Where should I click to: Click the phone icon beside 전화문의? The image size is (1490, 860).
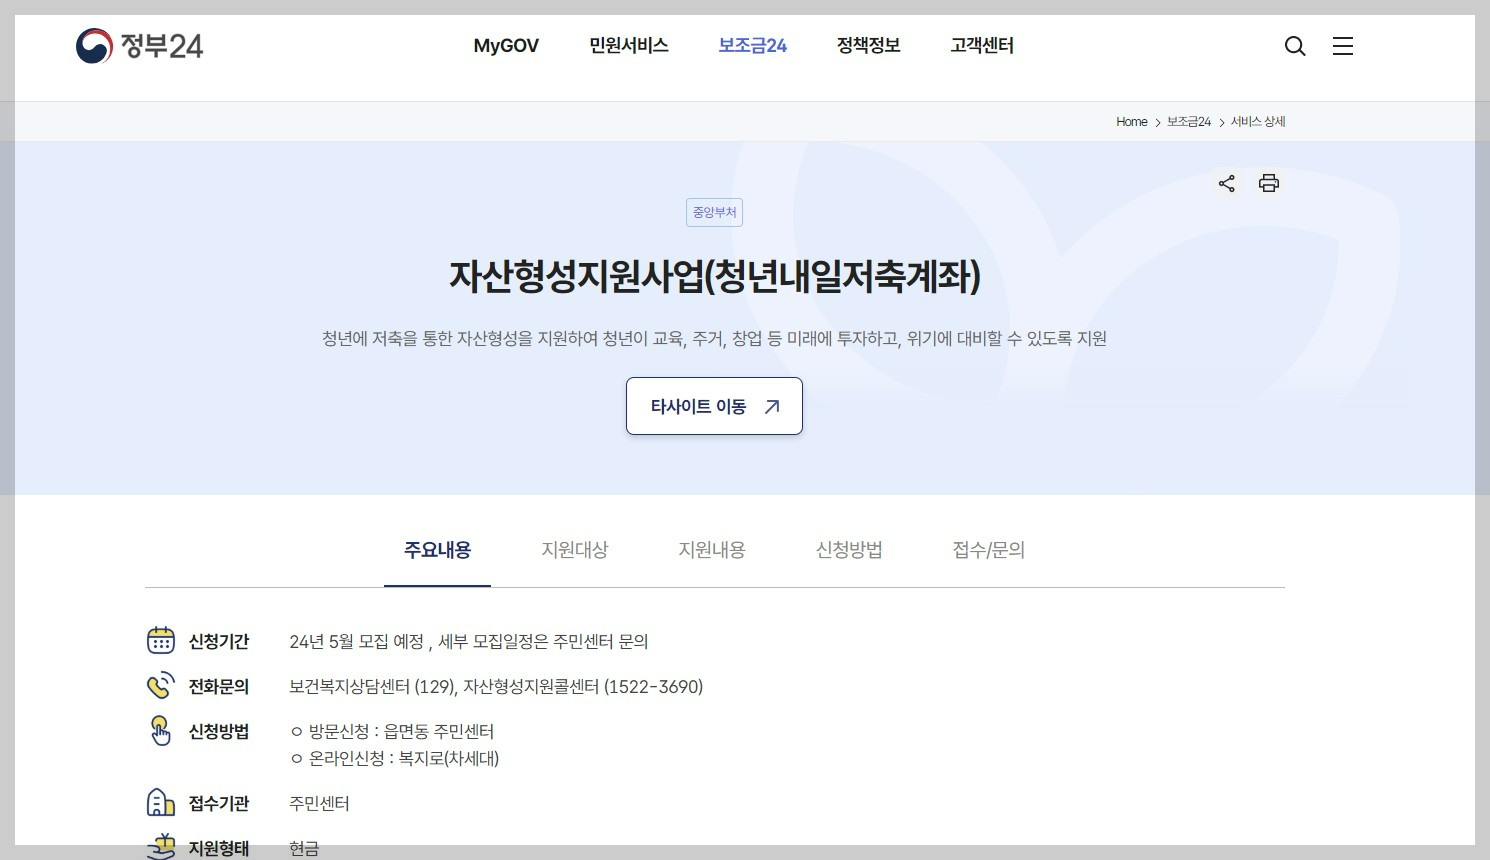[x=161, y=685]
